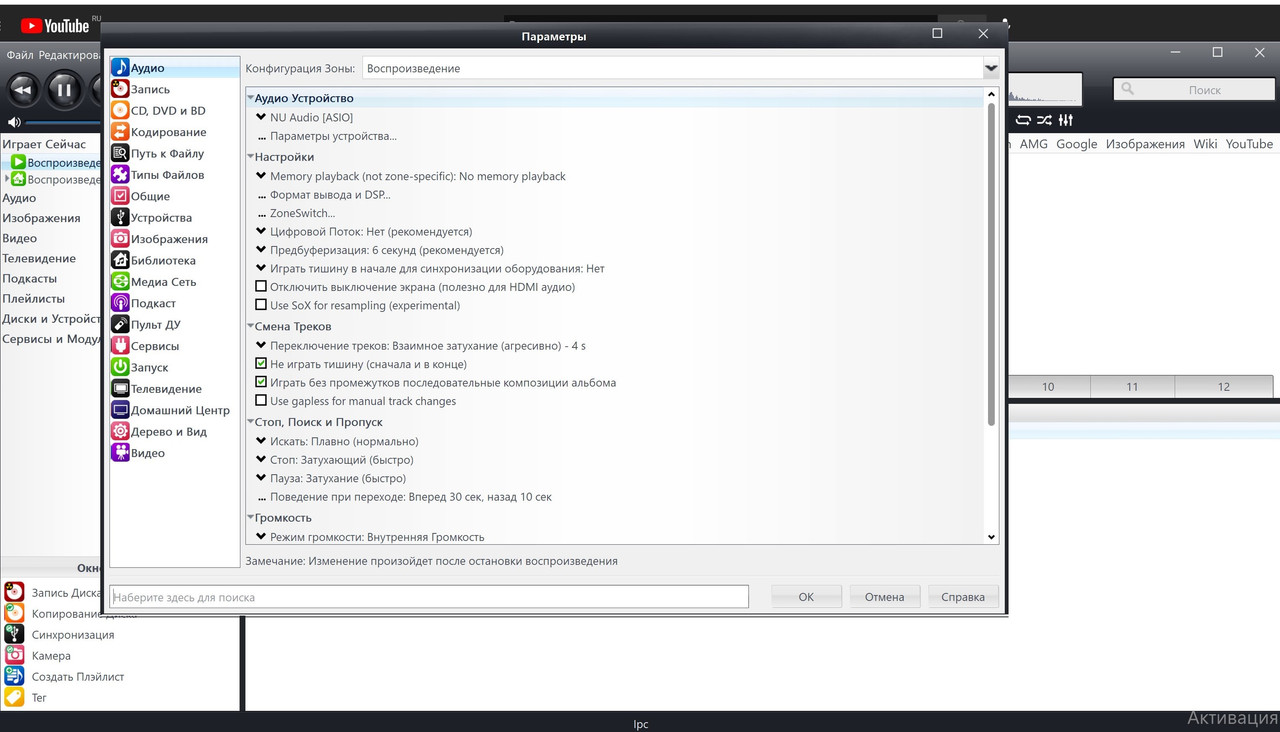Expand the Предбуферизация option list
The image size is (1280, 732).
pyautogui.click(x=261, y=250)
